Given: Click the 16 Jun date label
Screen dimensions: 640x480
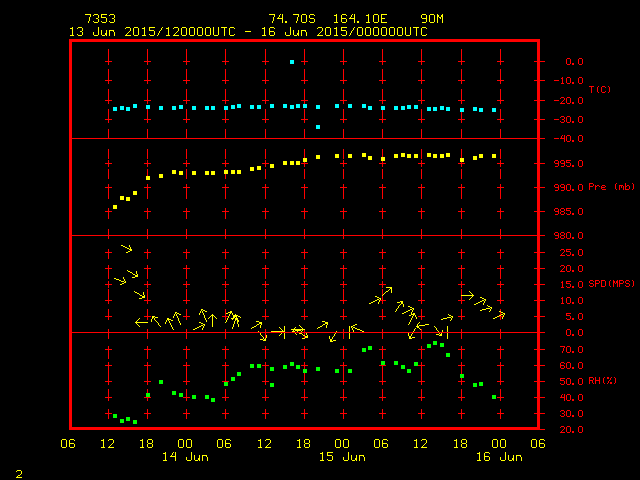Looking at the screenshot, I should click(x=498, y=457).
